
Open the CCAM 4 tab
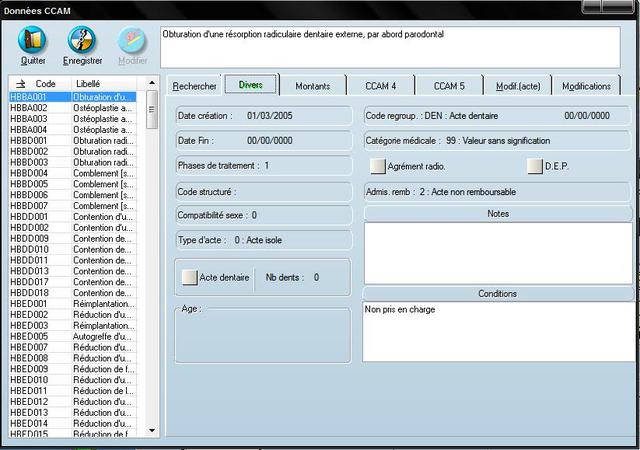[x=380, y=86]
